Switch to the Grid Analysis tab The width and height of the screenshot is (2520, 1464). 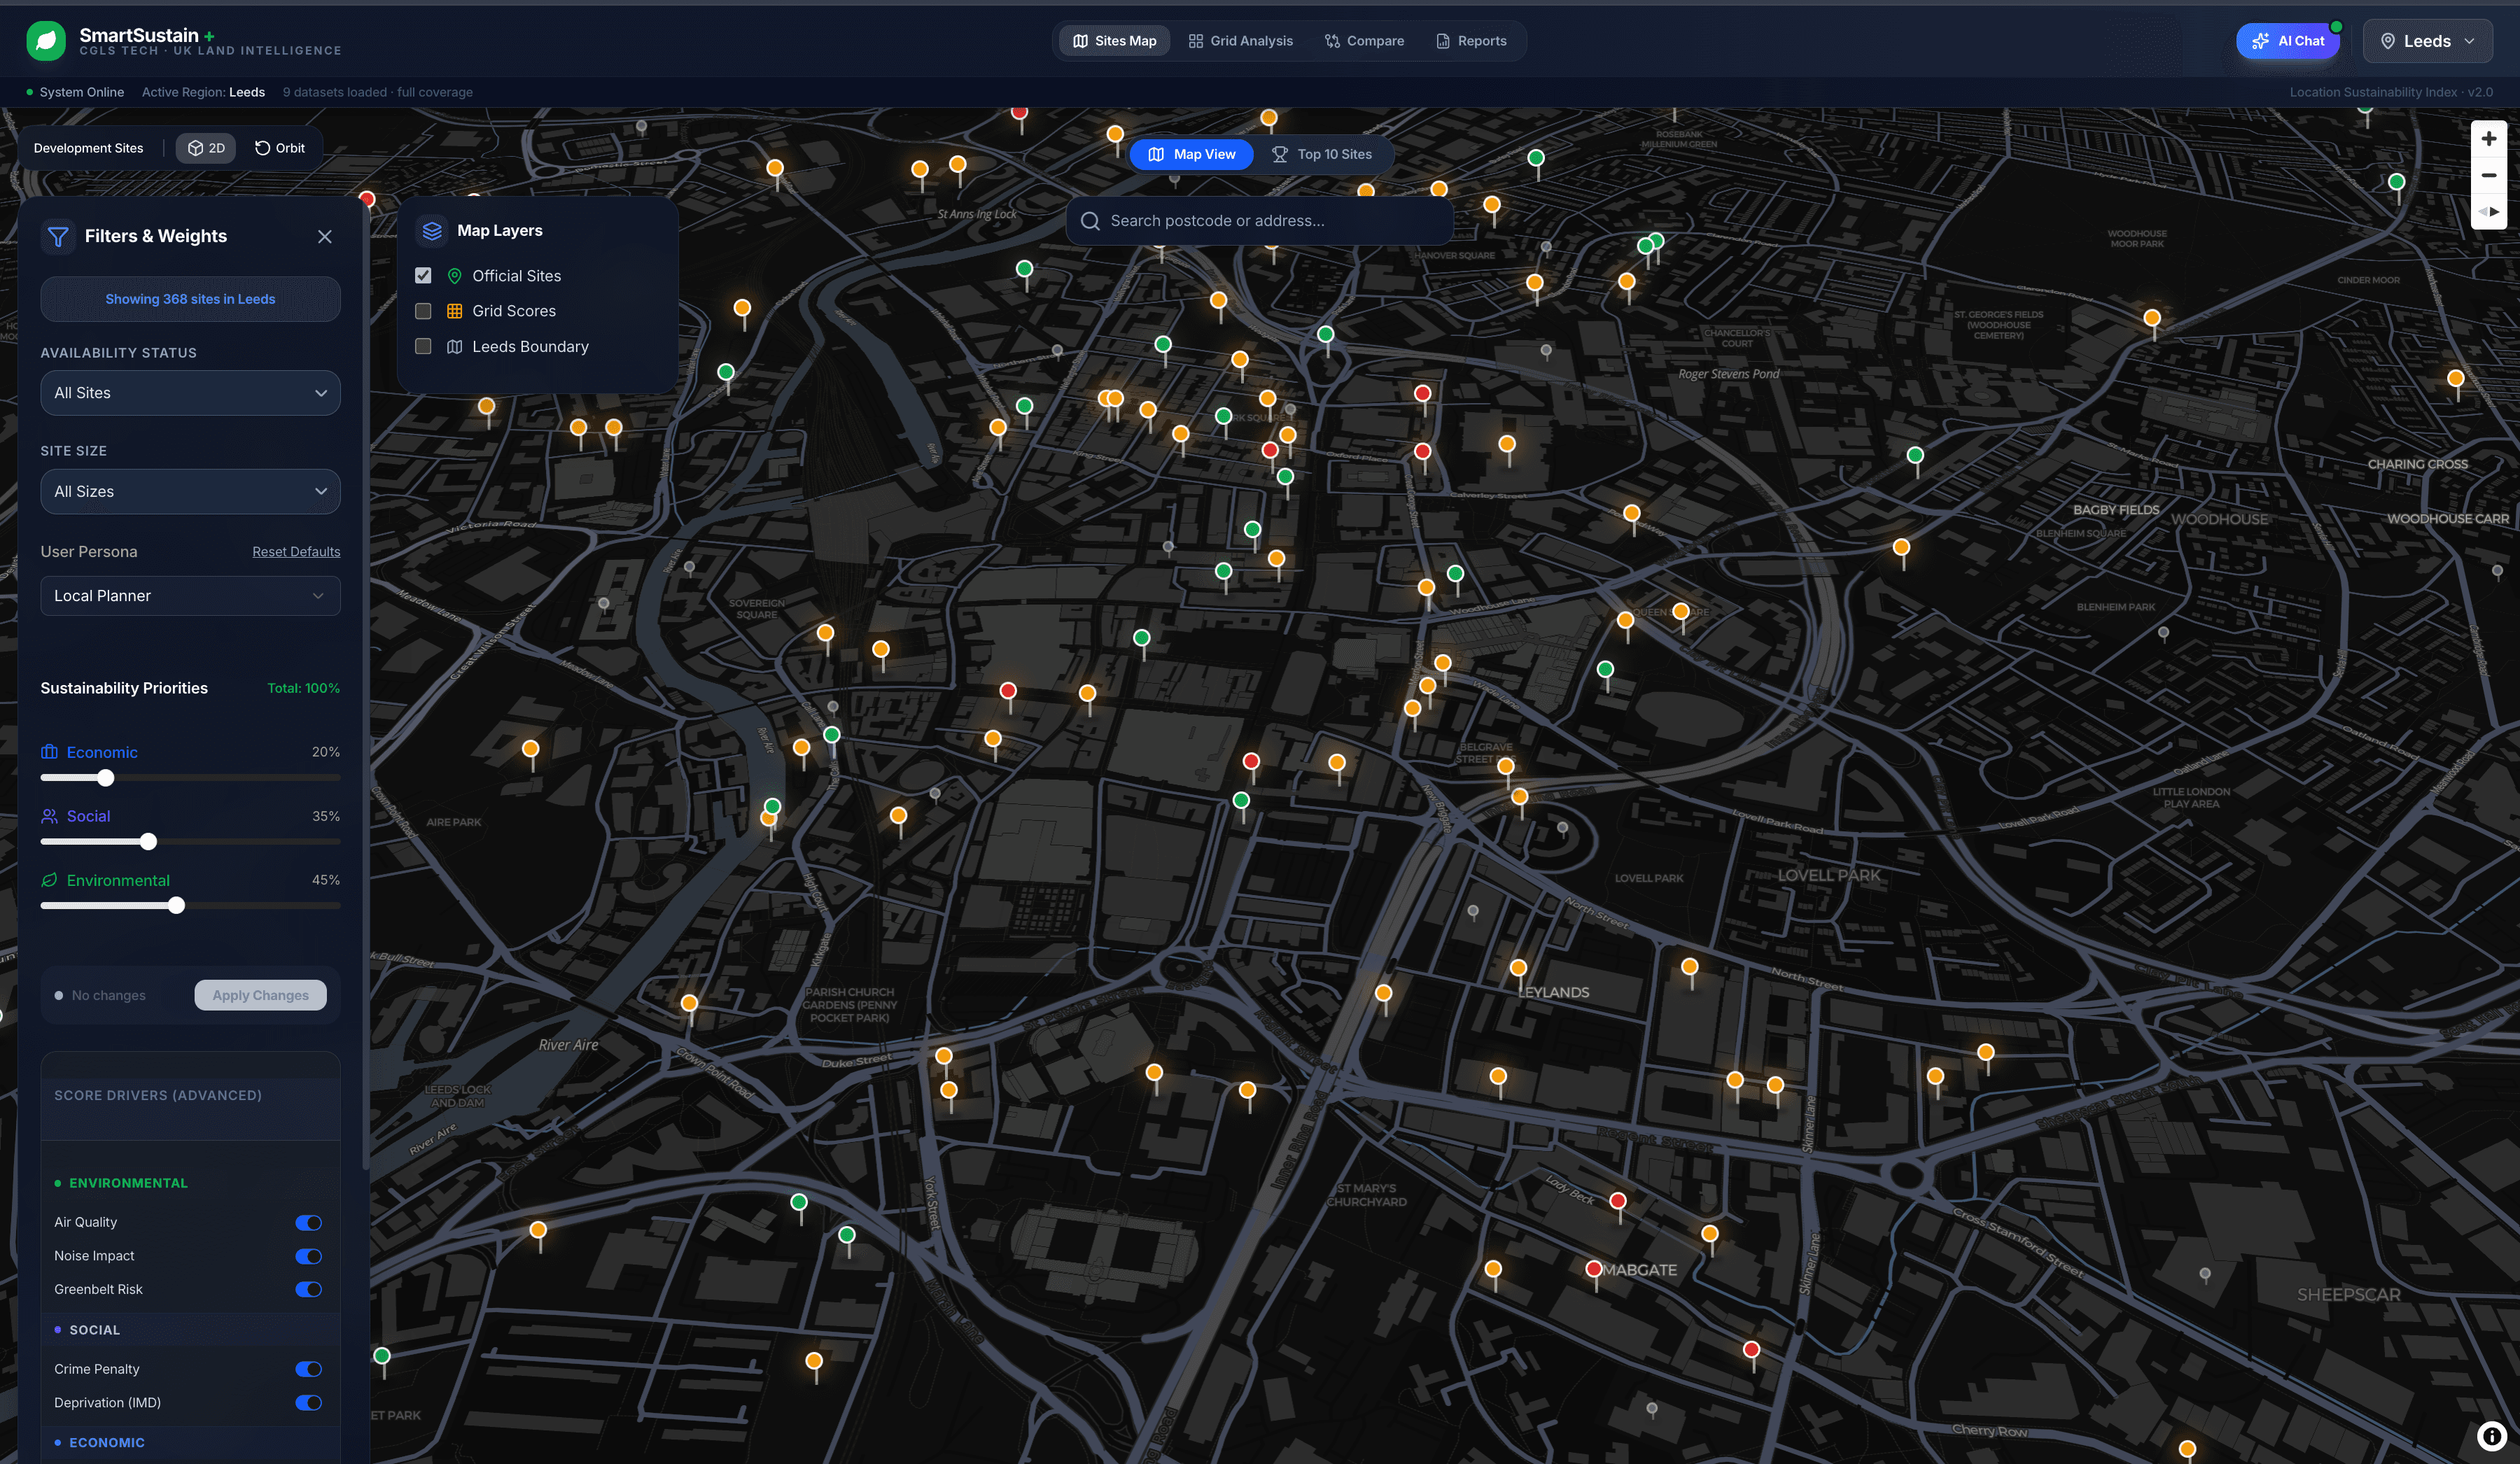pos(1240,41)
